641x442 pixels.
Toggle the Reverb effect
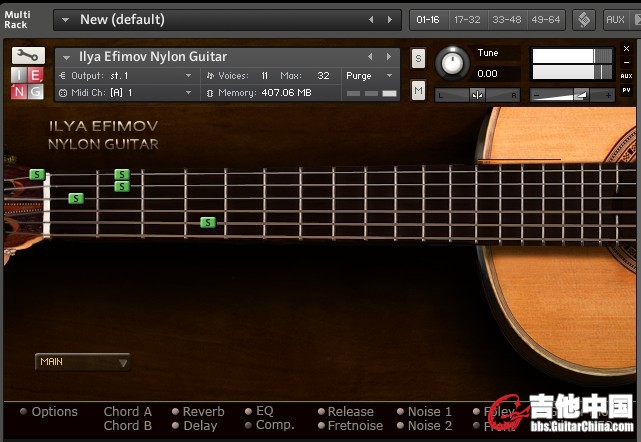[x=199, y=411]
